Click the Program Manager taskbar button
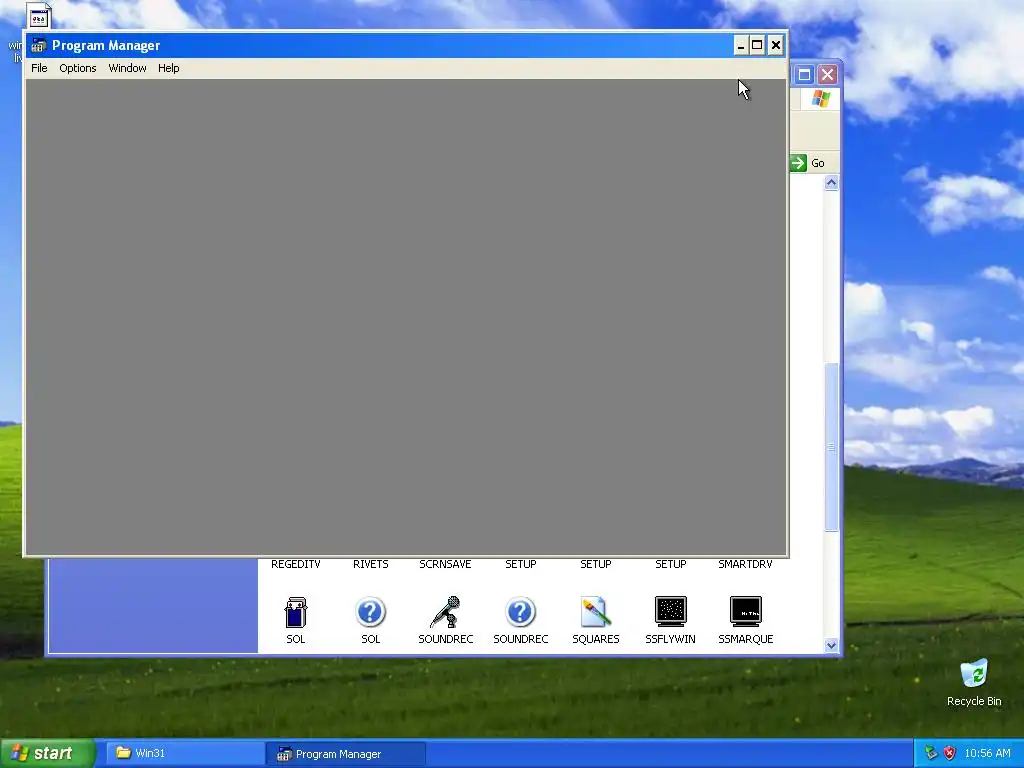Screen dimensions: 1024x768 click(345, 754)
